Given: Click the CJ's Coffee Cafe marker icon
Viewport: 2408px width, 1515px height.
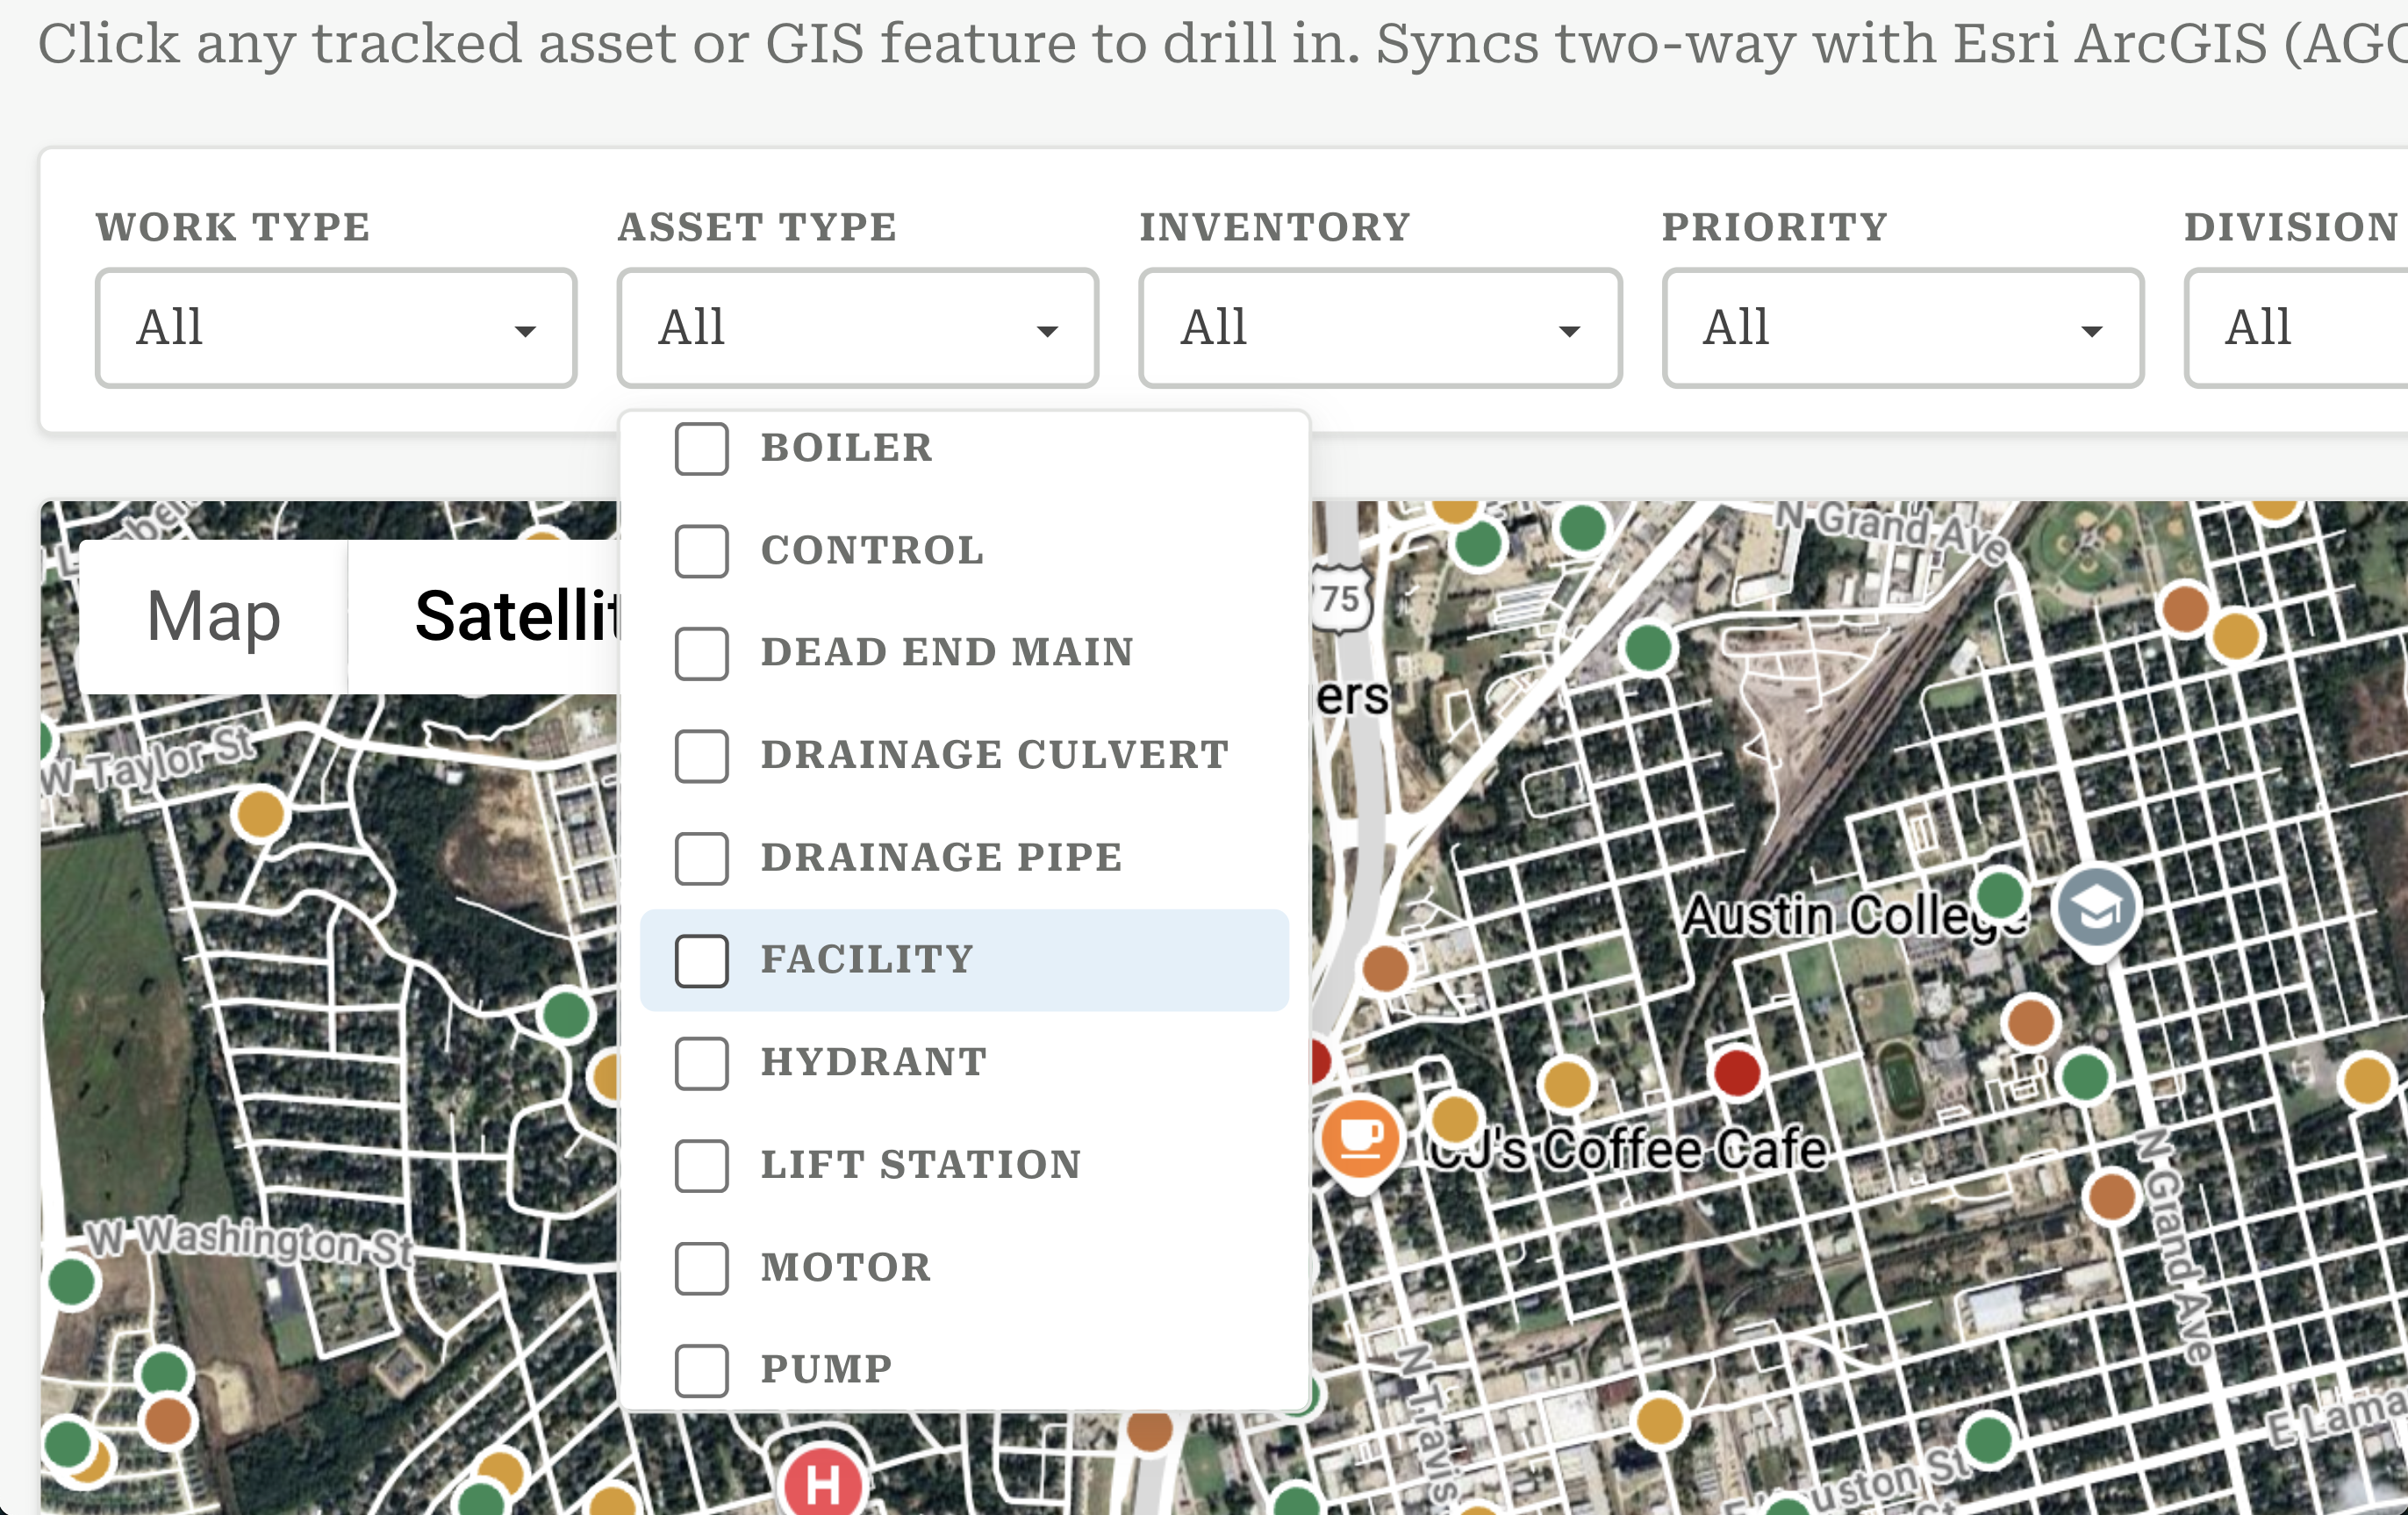Looking at the screenshot, I should click(x=1360, y=1143).
